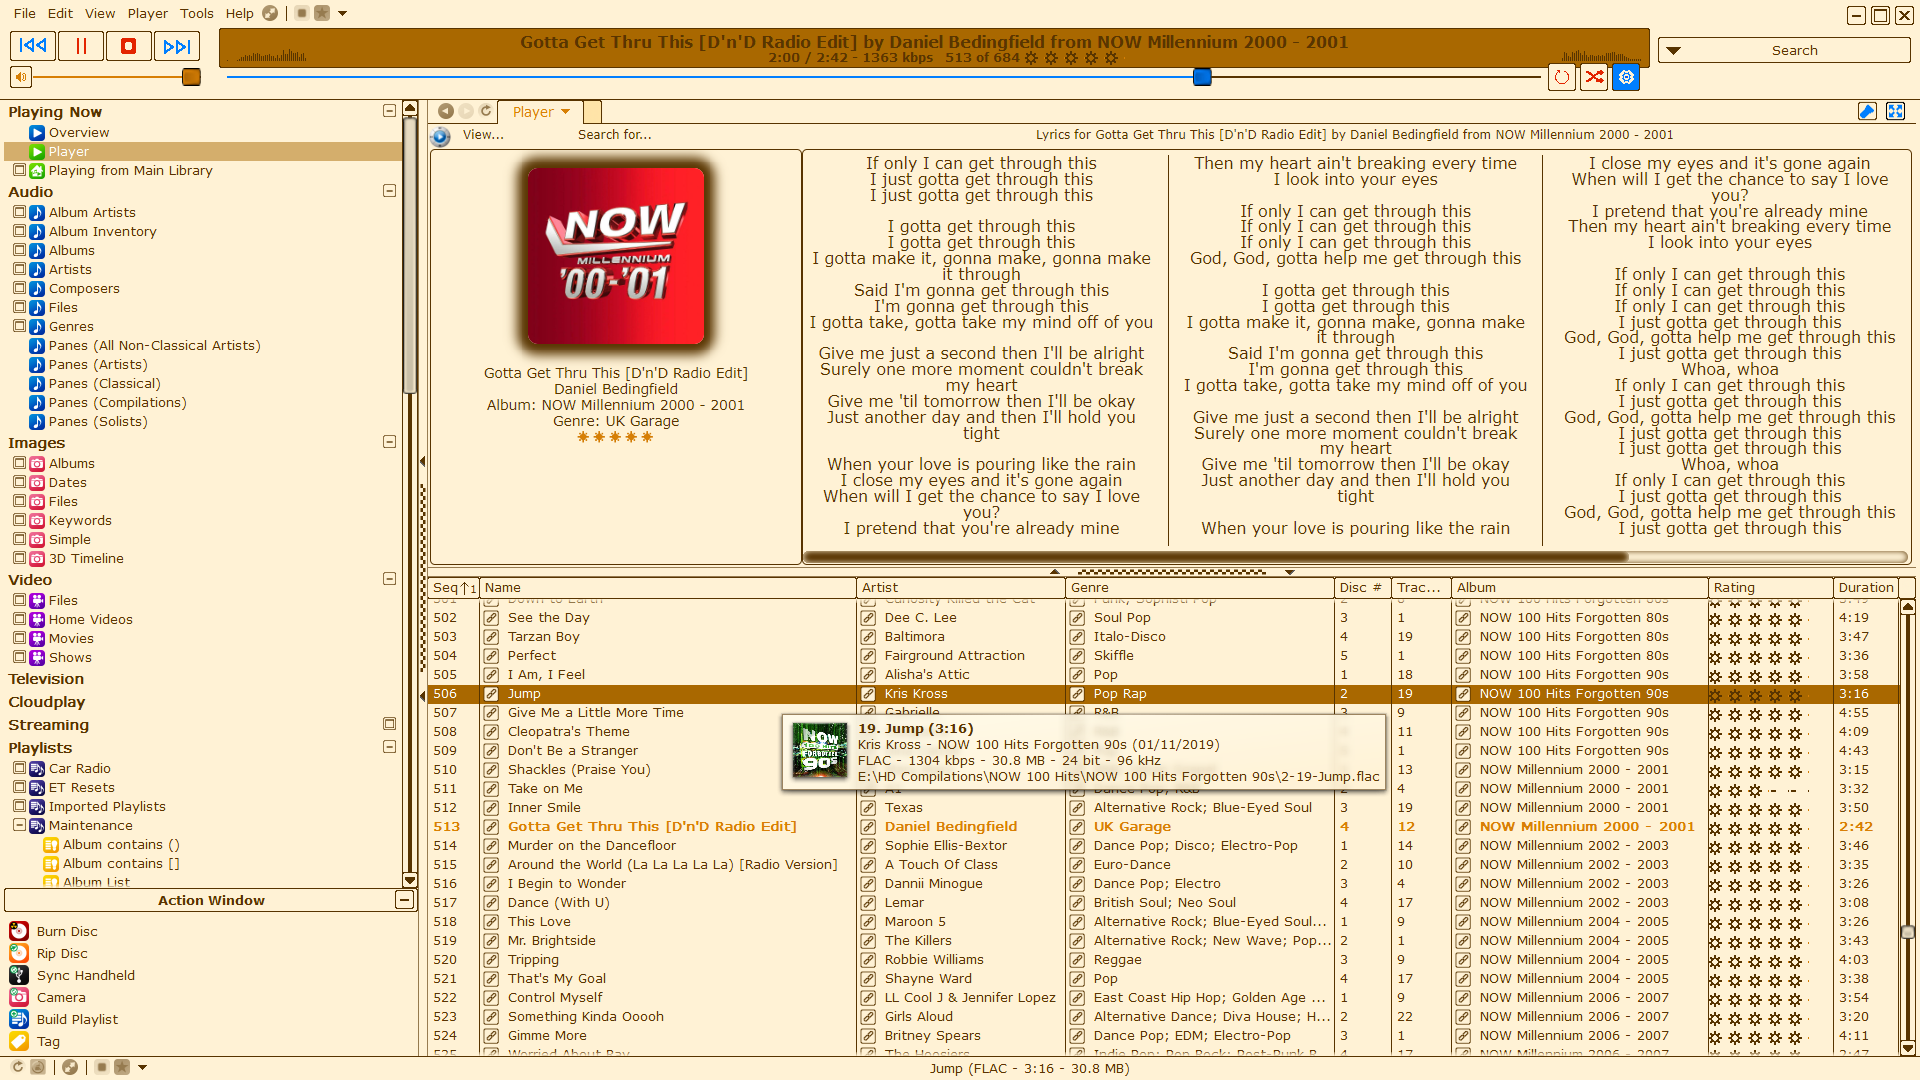Image resolution: width=1920 pixels, height=1080 pixels.
Task: Toggle the shuffle icon
Action: 1594,77
